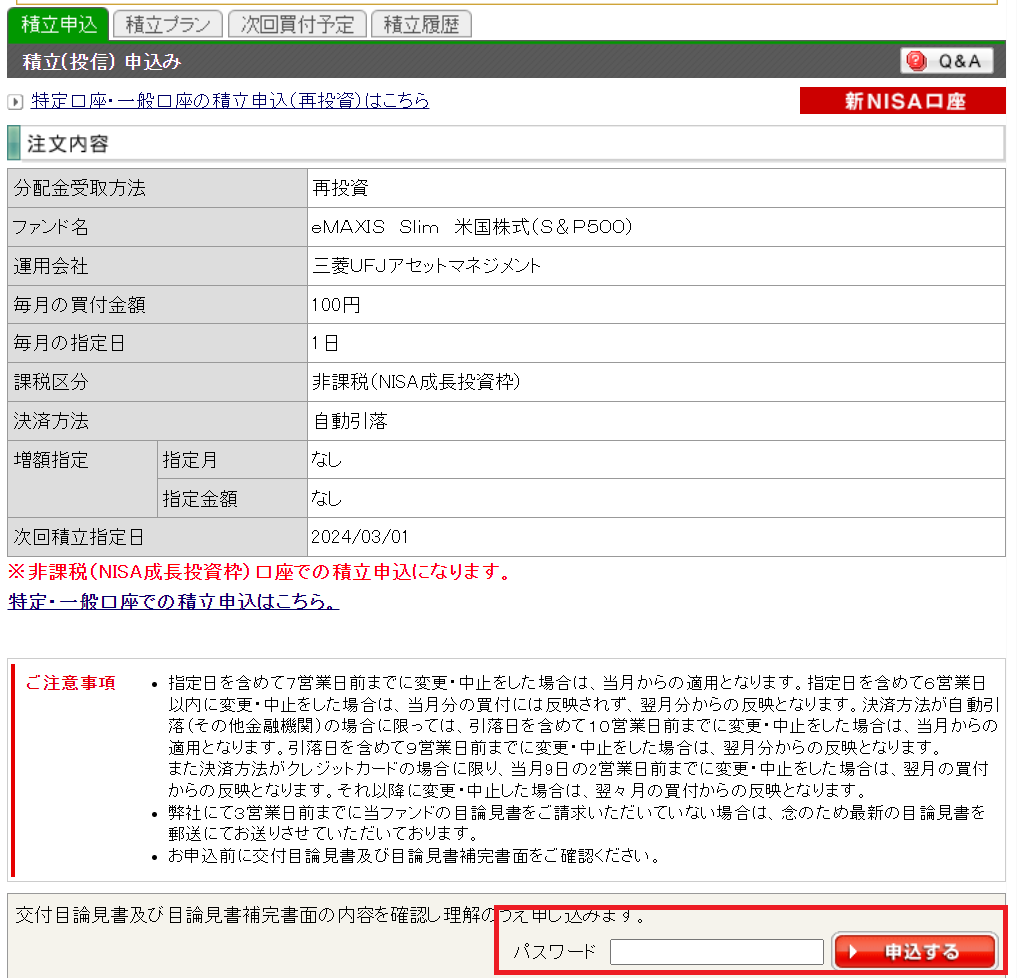View the 積立履歴 tab
This screenshot has width=1017, height=978.
421,25
